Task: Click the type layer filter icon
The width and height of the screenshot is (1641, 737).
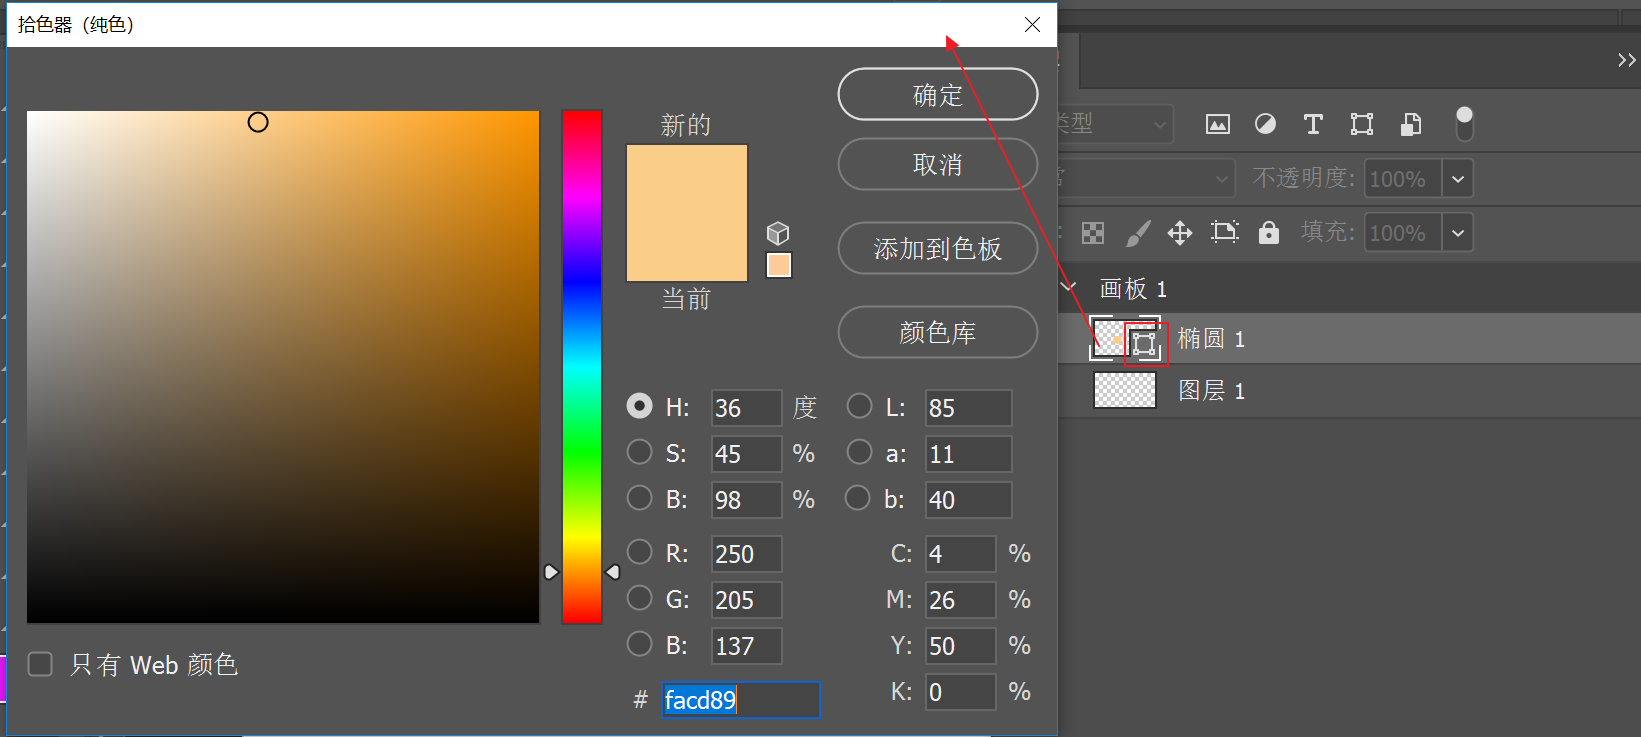Action: (1313, 124)
